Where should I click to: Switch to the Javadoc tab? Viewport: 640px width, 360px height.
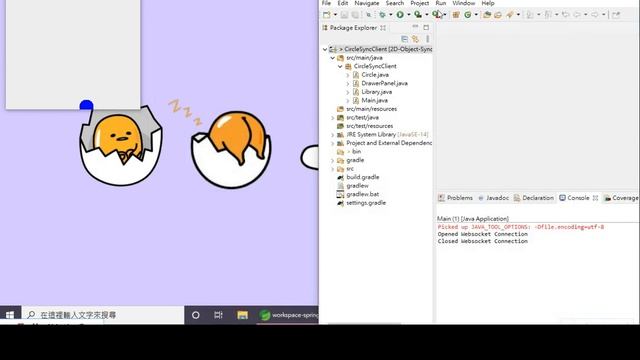[493, 198]
